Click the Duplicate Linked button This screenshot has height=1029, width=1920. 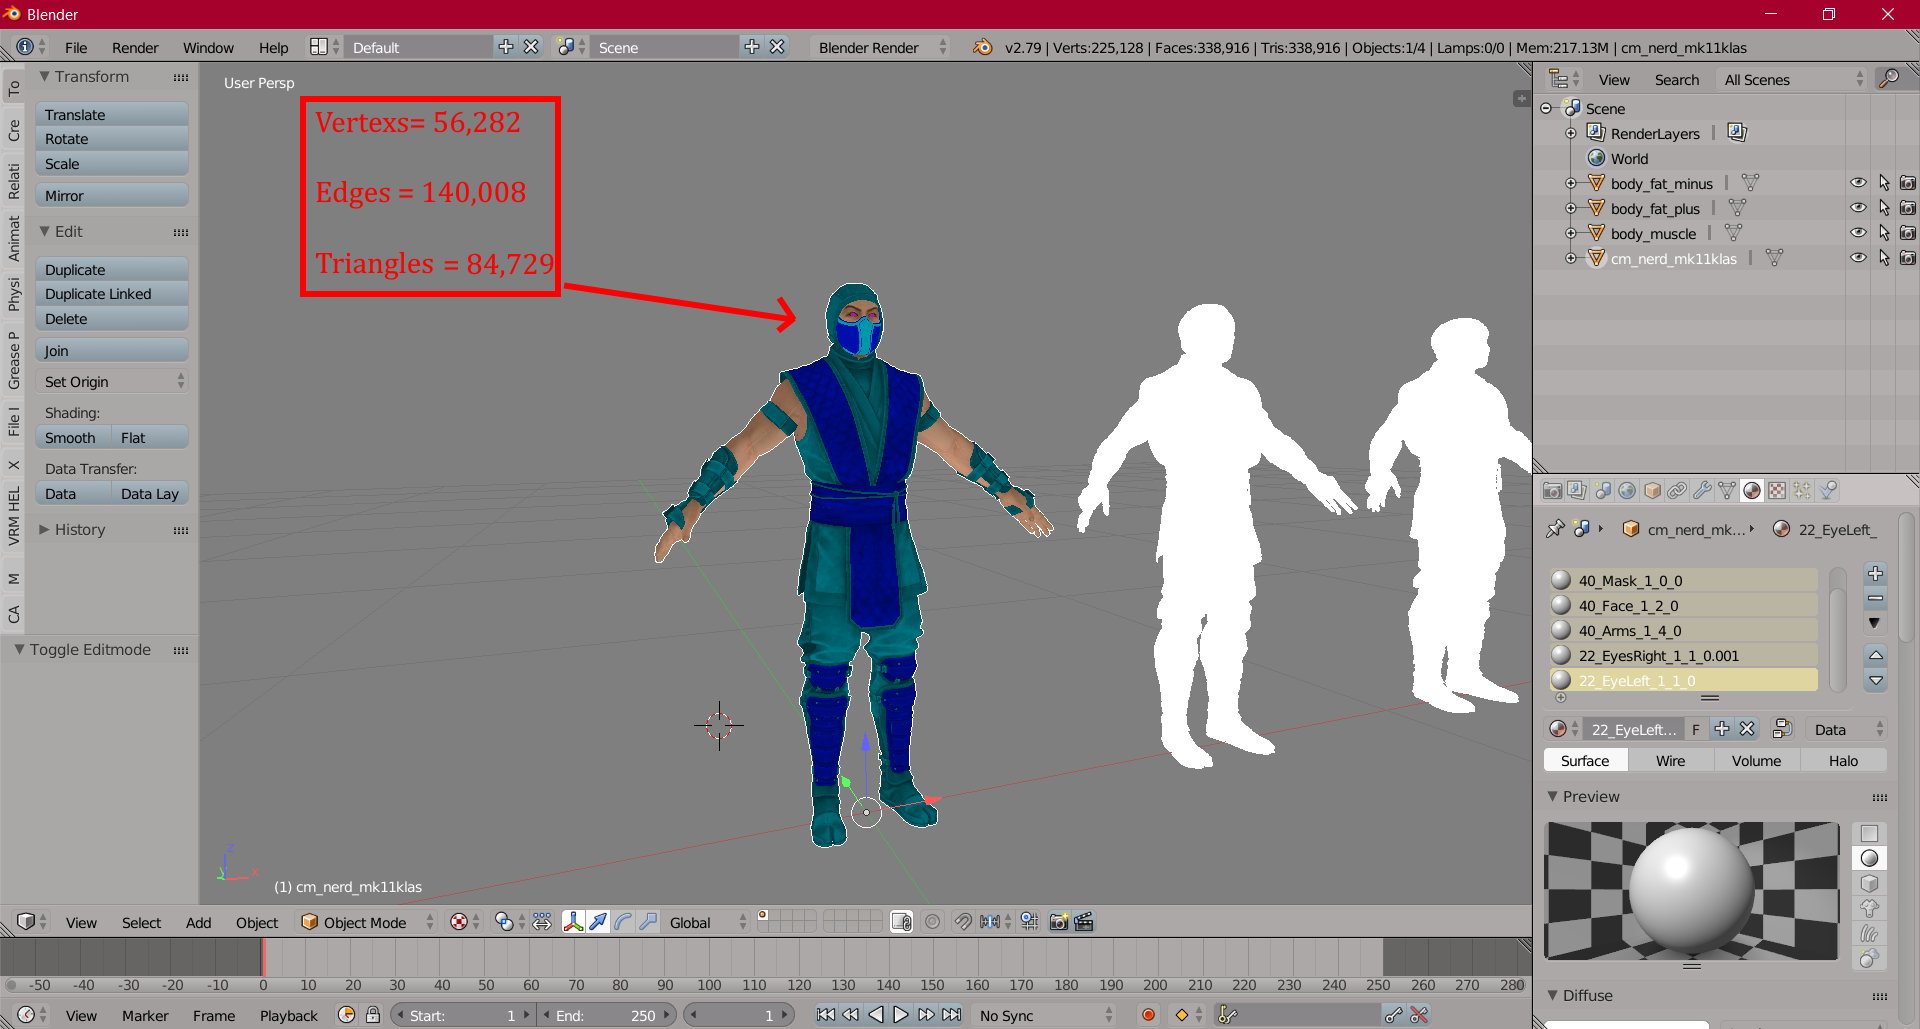coord(112,293)
